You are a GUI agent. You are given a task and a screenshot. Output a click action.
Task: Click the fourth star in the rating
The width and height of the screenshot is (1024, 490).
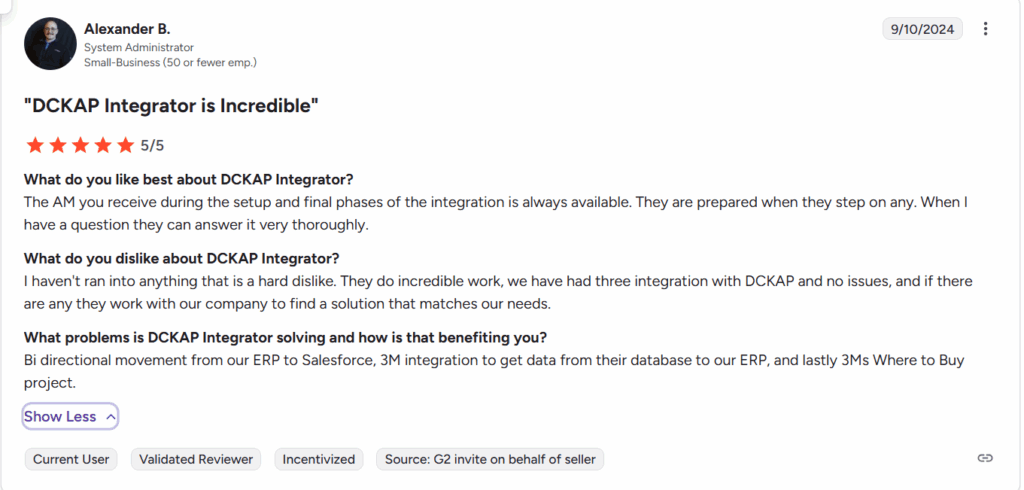(x=102, y=146)
